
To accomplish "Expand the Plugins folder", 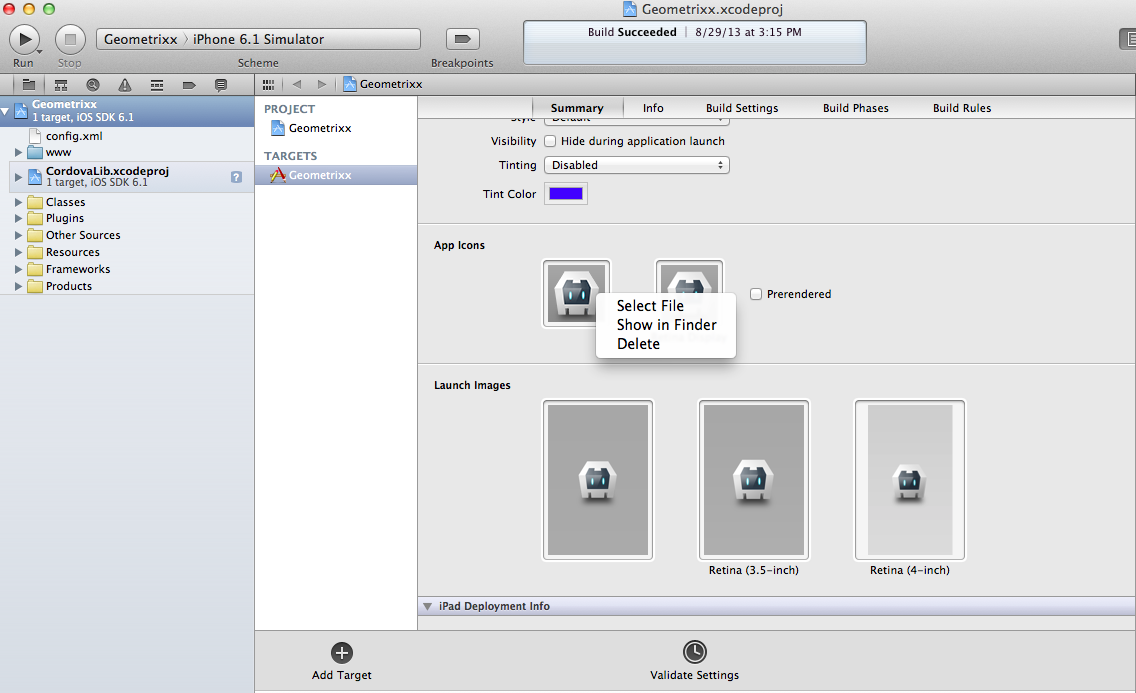I will 18,218.
